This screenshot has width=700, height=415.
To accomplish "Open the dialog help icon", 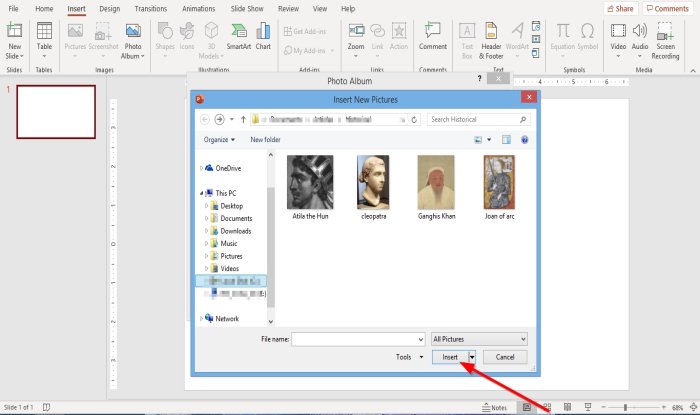I will point(525,140).
